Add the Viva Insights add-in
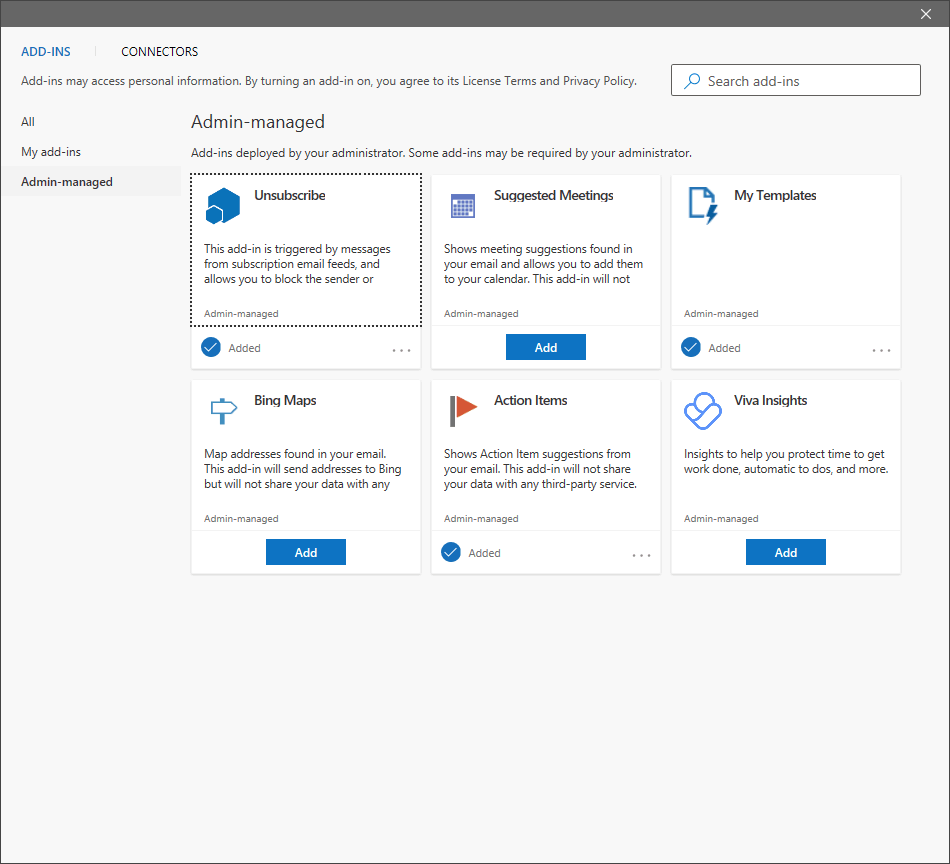The width and height of the screenshot is (950, 864). point(785,552)
